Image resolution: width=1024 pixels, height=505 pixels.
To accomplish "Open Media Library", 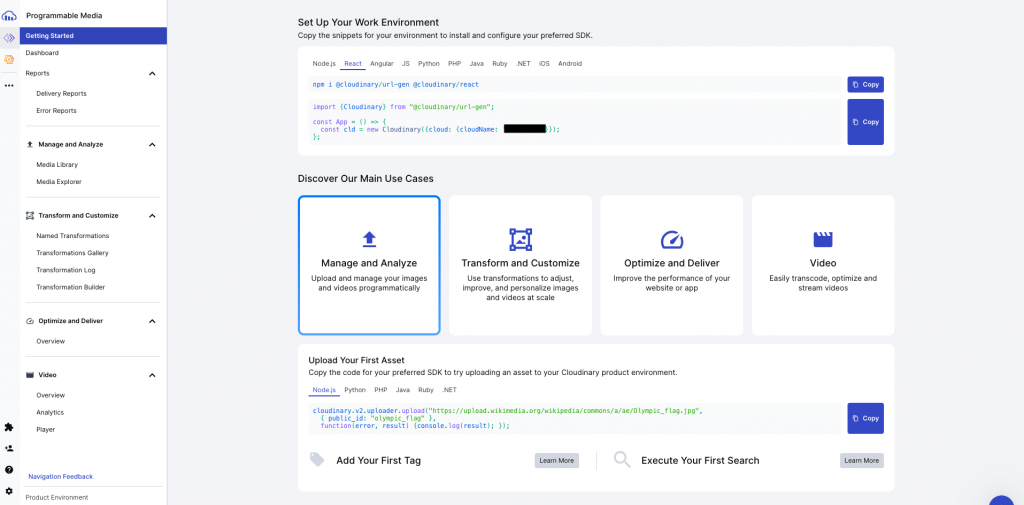I will click(57, 165).
